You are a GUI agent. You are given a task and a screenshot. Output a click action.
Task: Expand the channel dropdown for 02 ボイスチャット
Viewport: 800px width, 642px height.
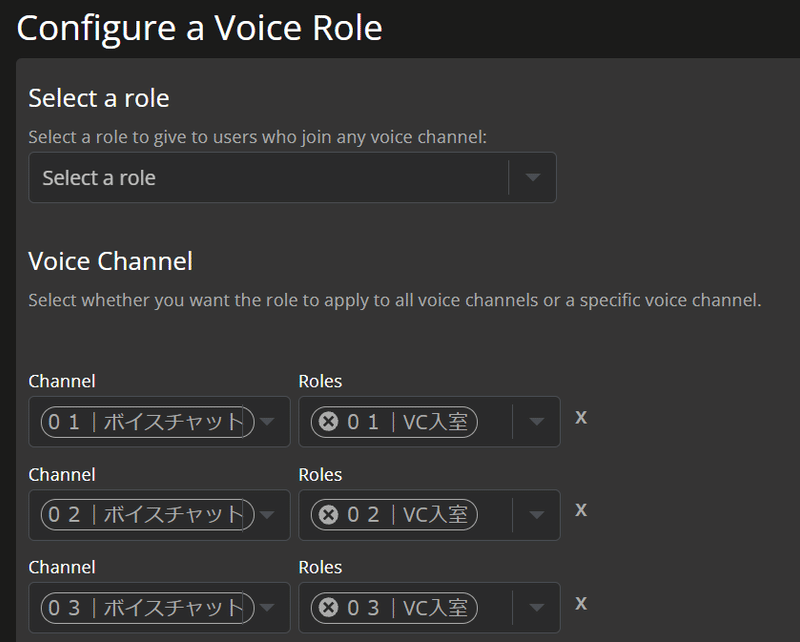[267, 514]
